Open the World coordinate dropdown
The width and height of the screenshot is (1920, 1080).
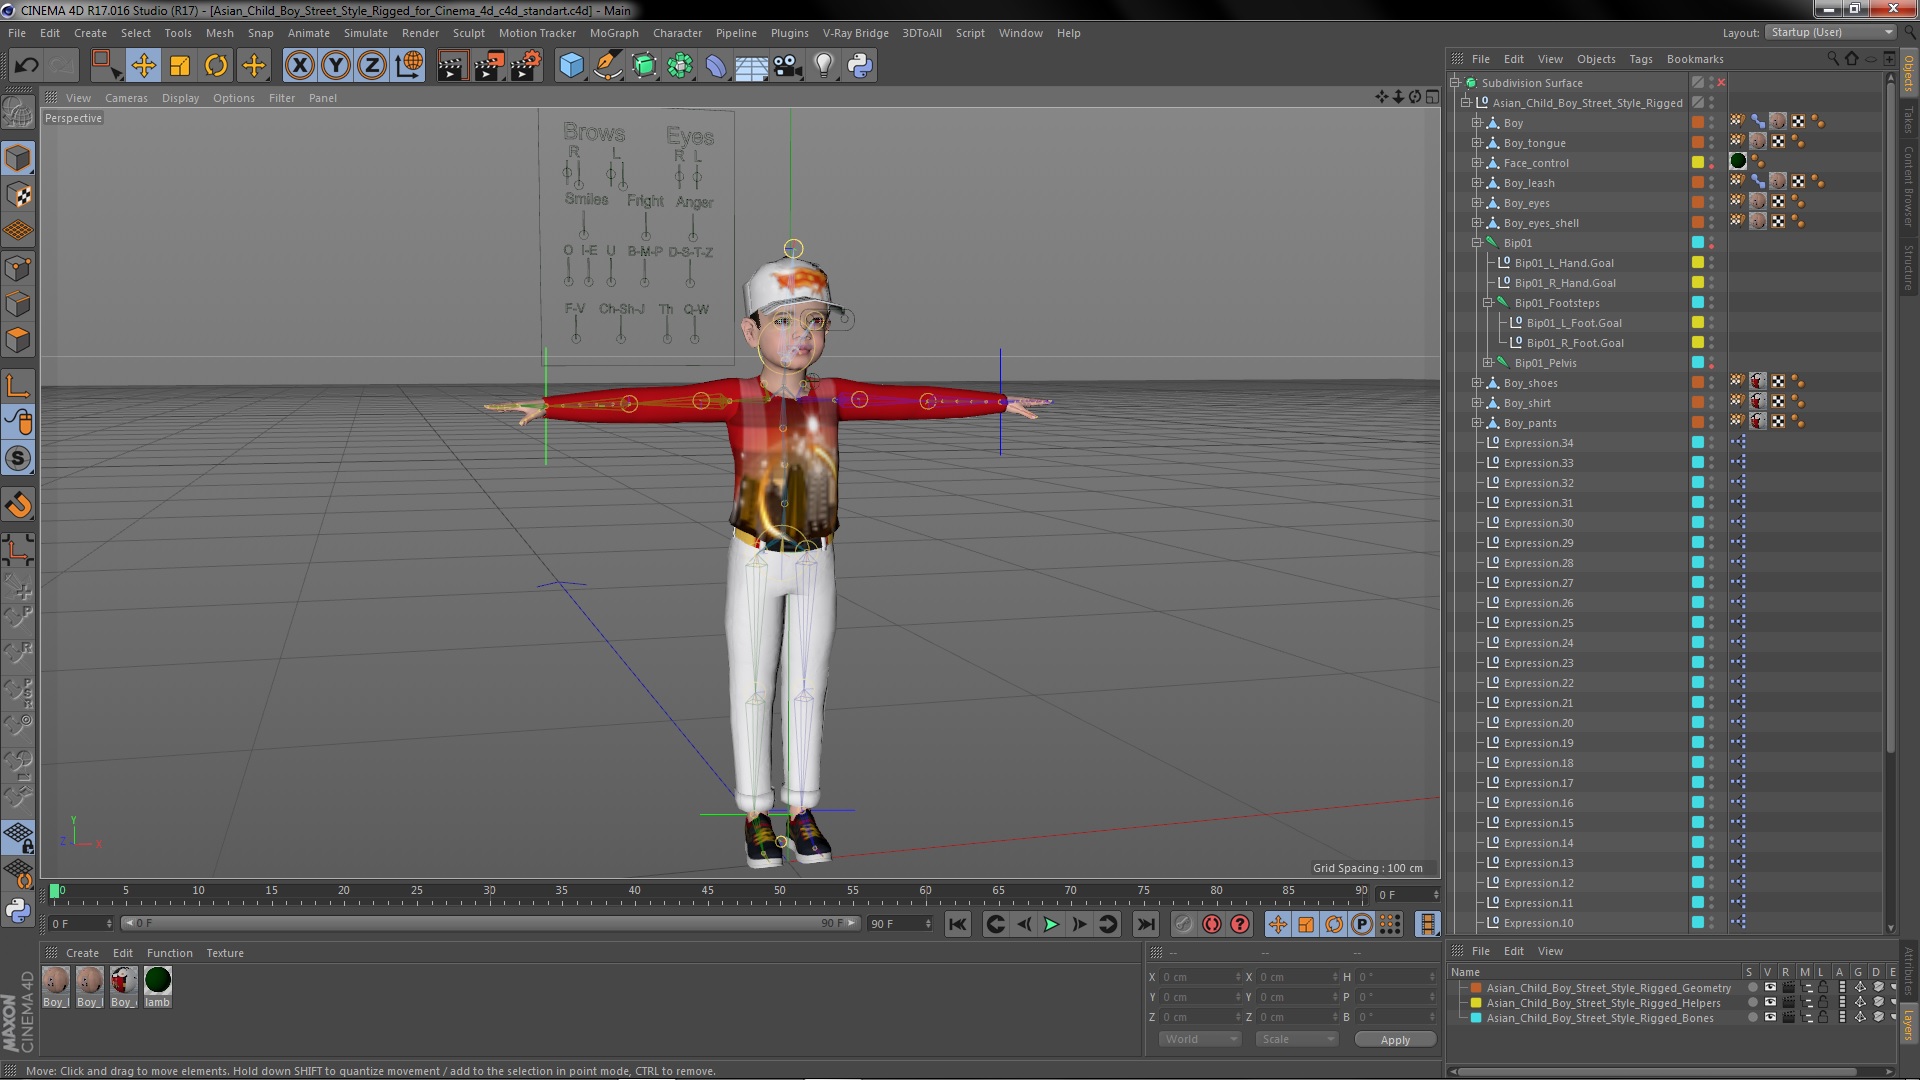coord(1200,1039)
